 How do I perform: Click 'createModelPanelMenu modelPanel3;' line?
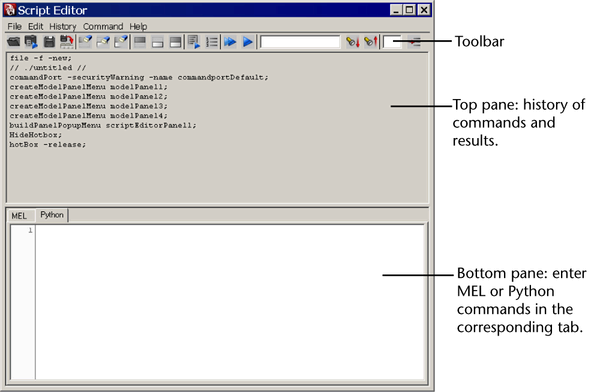click(89, 106)
